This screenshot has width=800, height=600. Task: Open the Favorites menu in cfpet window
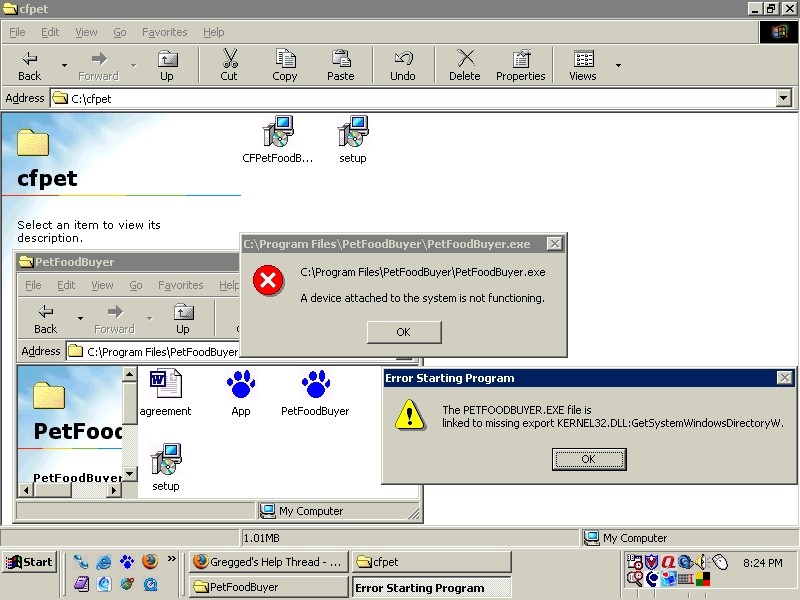tap(164, 32)
